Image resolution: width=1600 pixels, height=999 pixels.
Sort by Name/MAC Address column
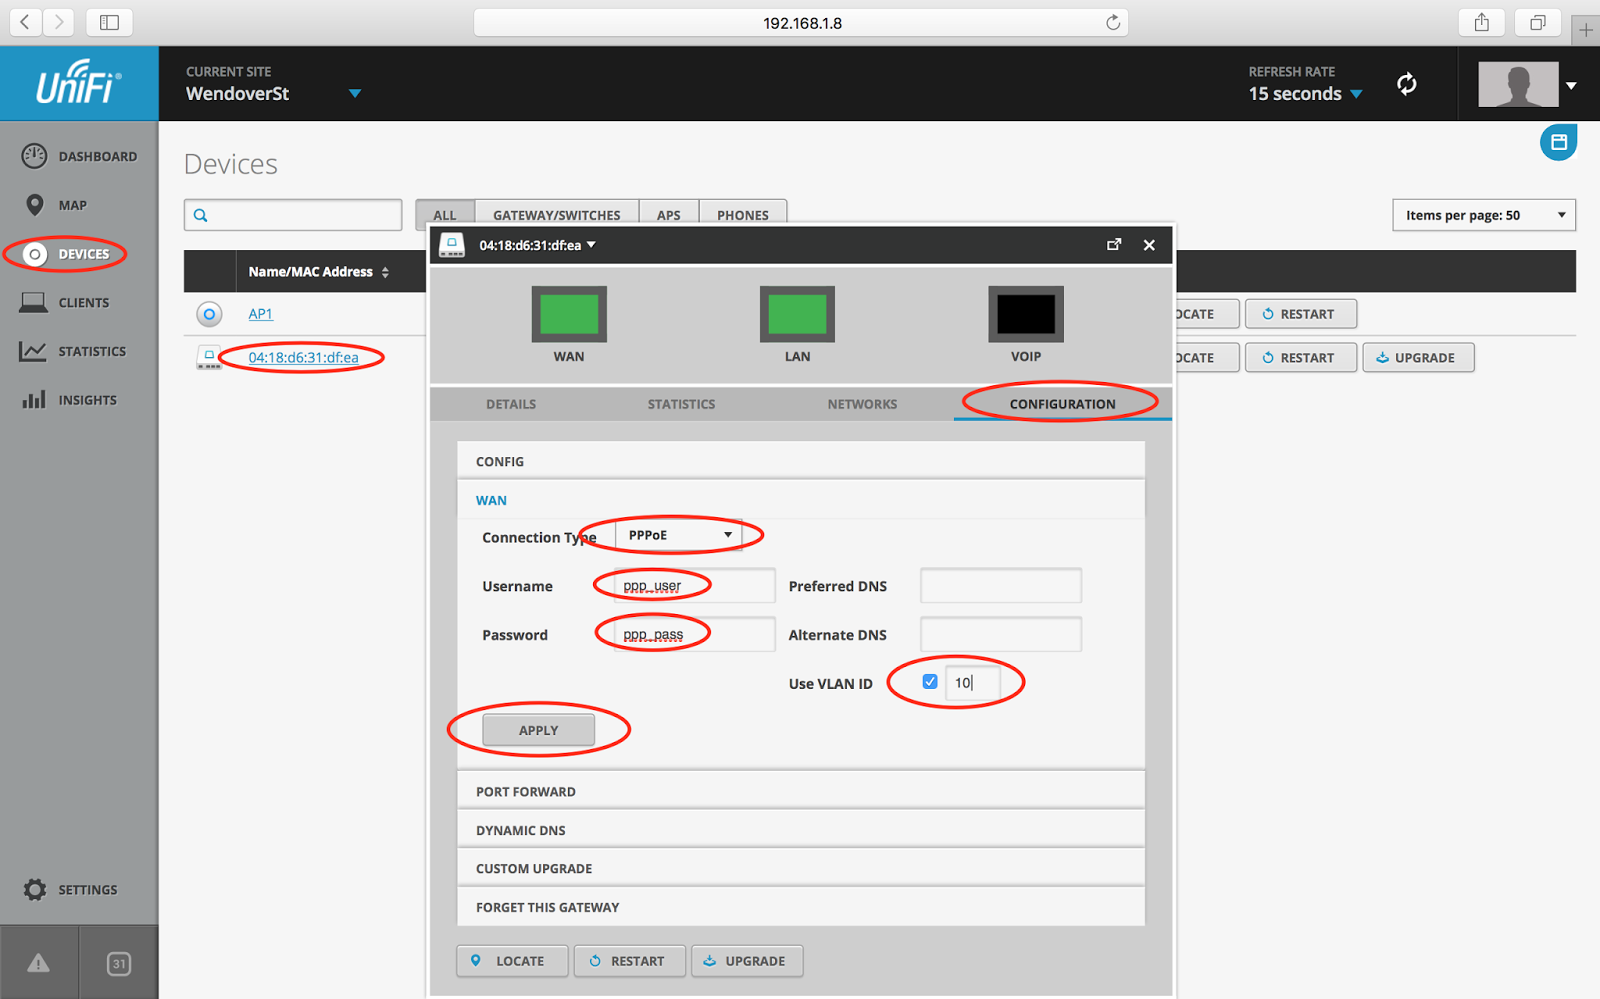(x=318, y=272)
